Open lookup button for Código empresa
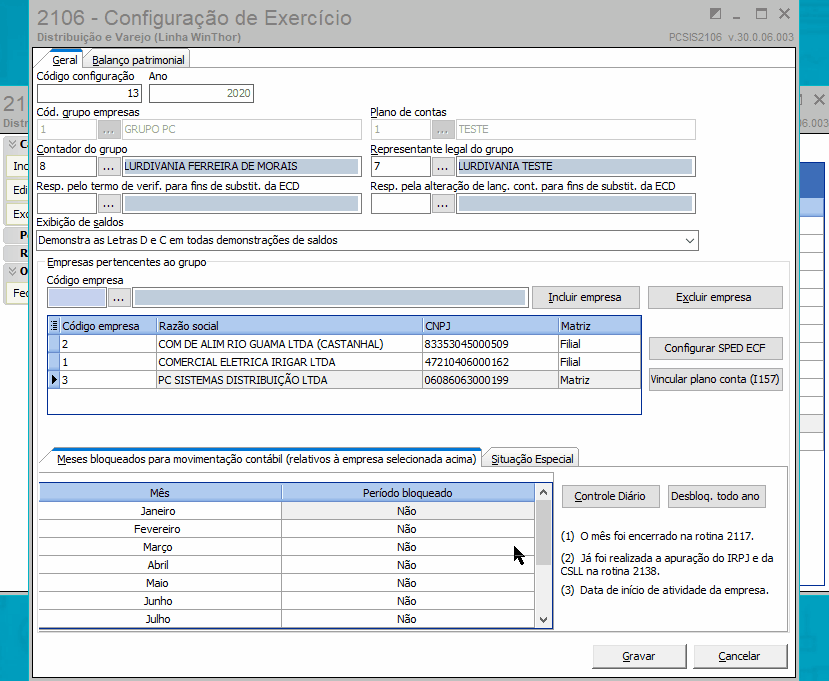This screenshot has height=681, width=829. pyautogui.click(x=118, y=298)
